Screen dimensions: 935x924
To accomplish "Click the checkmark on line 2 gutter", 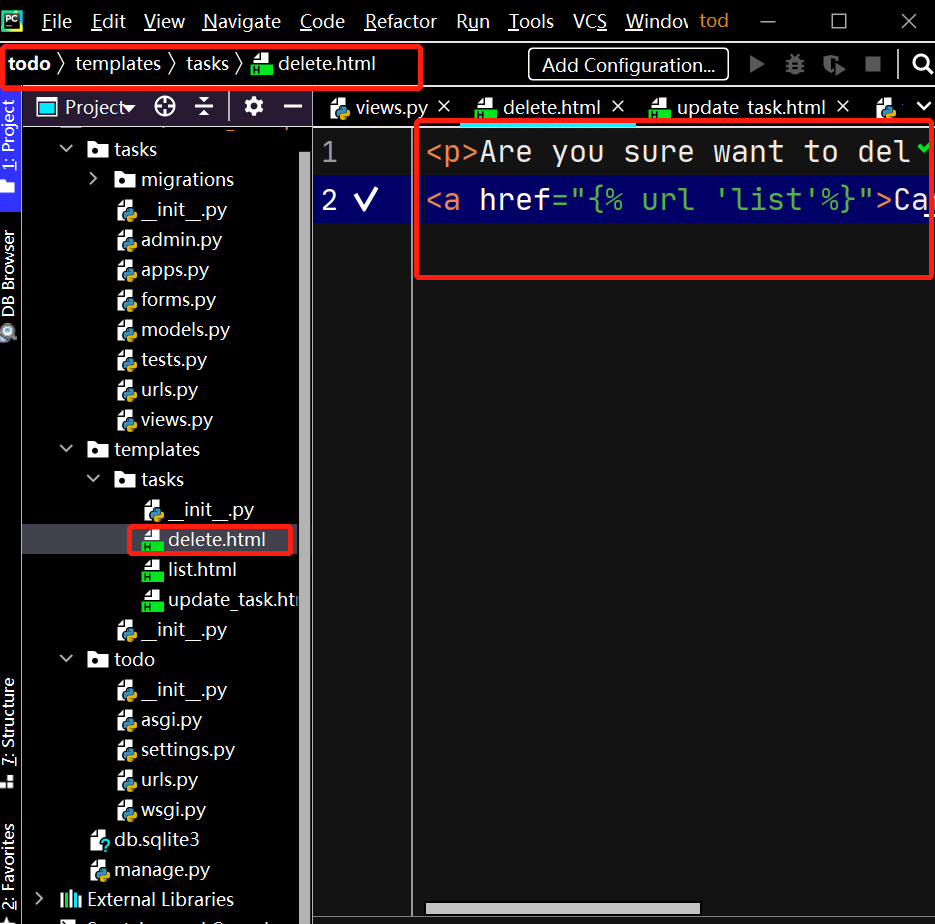I will click(366, 199).
